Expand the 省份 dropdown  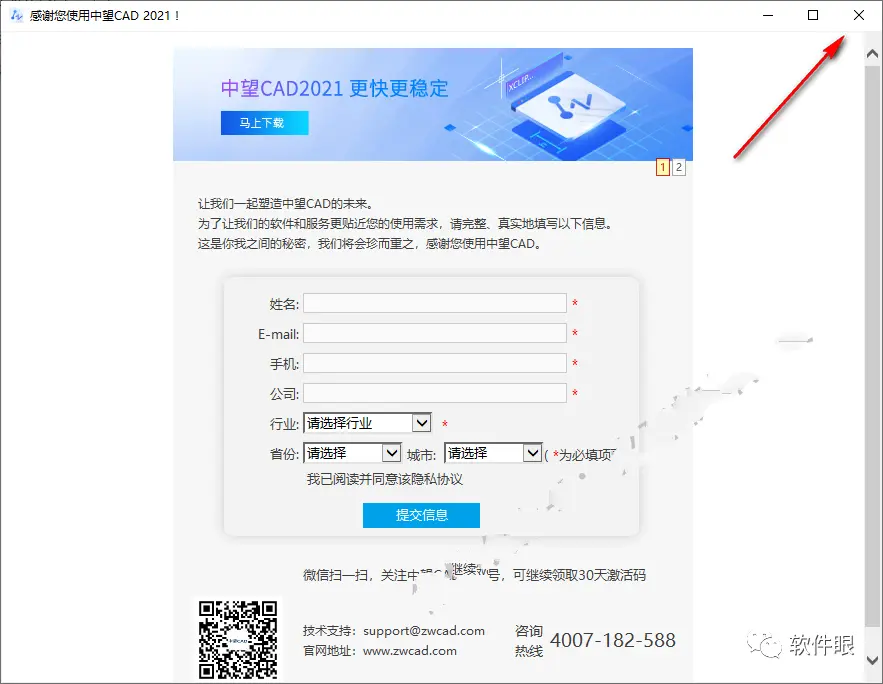pyautogui.click(x=352, y=453)
